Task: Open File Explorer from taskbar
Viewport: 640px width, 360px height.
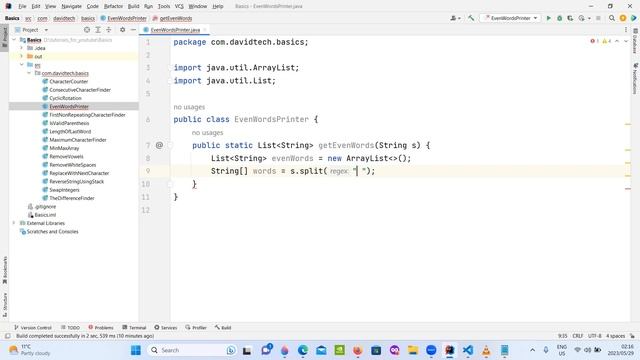Action: (x=413, y=350)
